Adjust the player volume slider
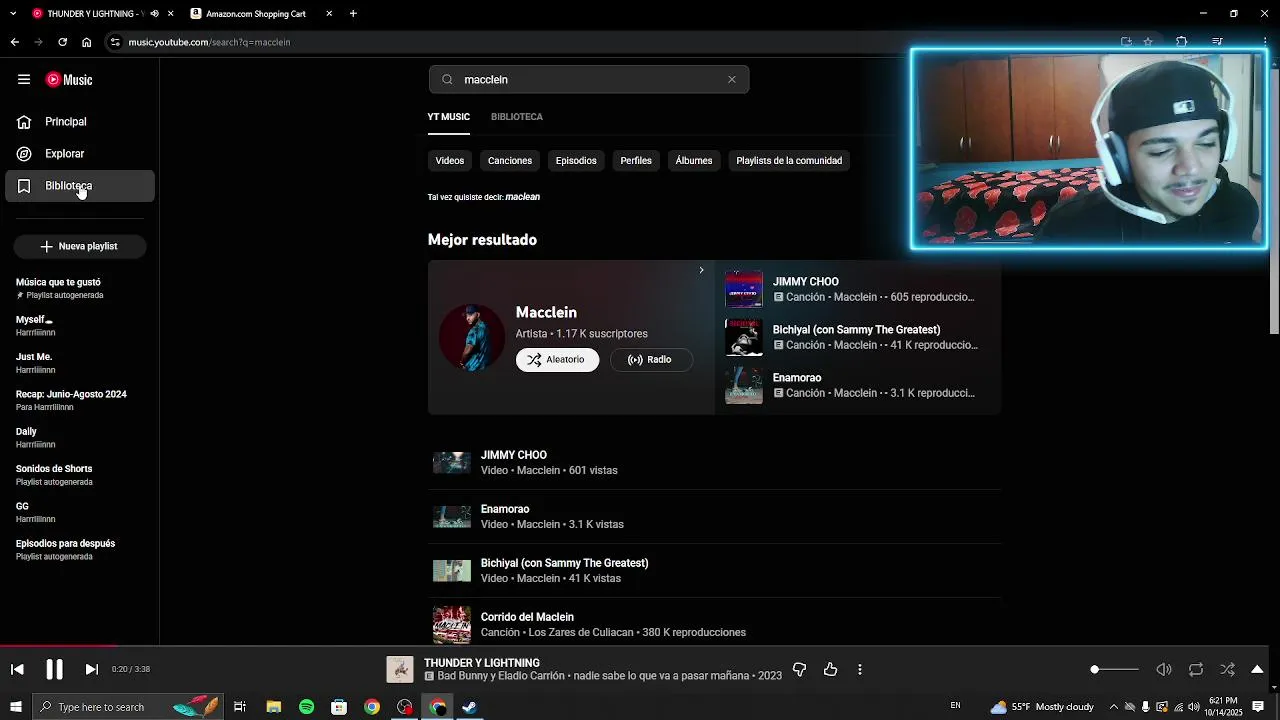Viewport: 1280px width, 720px height. click(x=1114, y=669)
